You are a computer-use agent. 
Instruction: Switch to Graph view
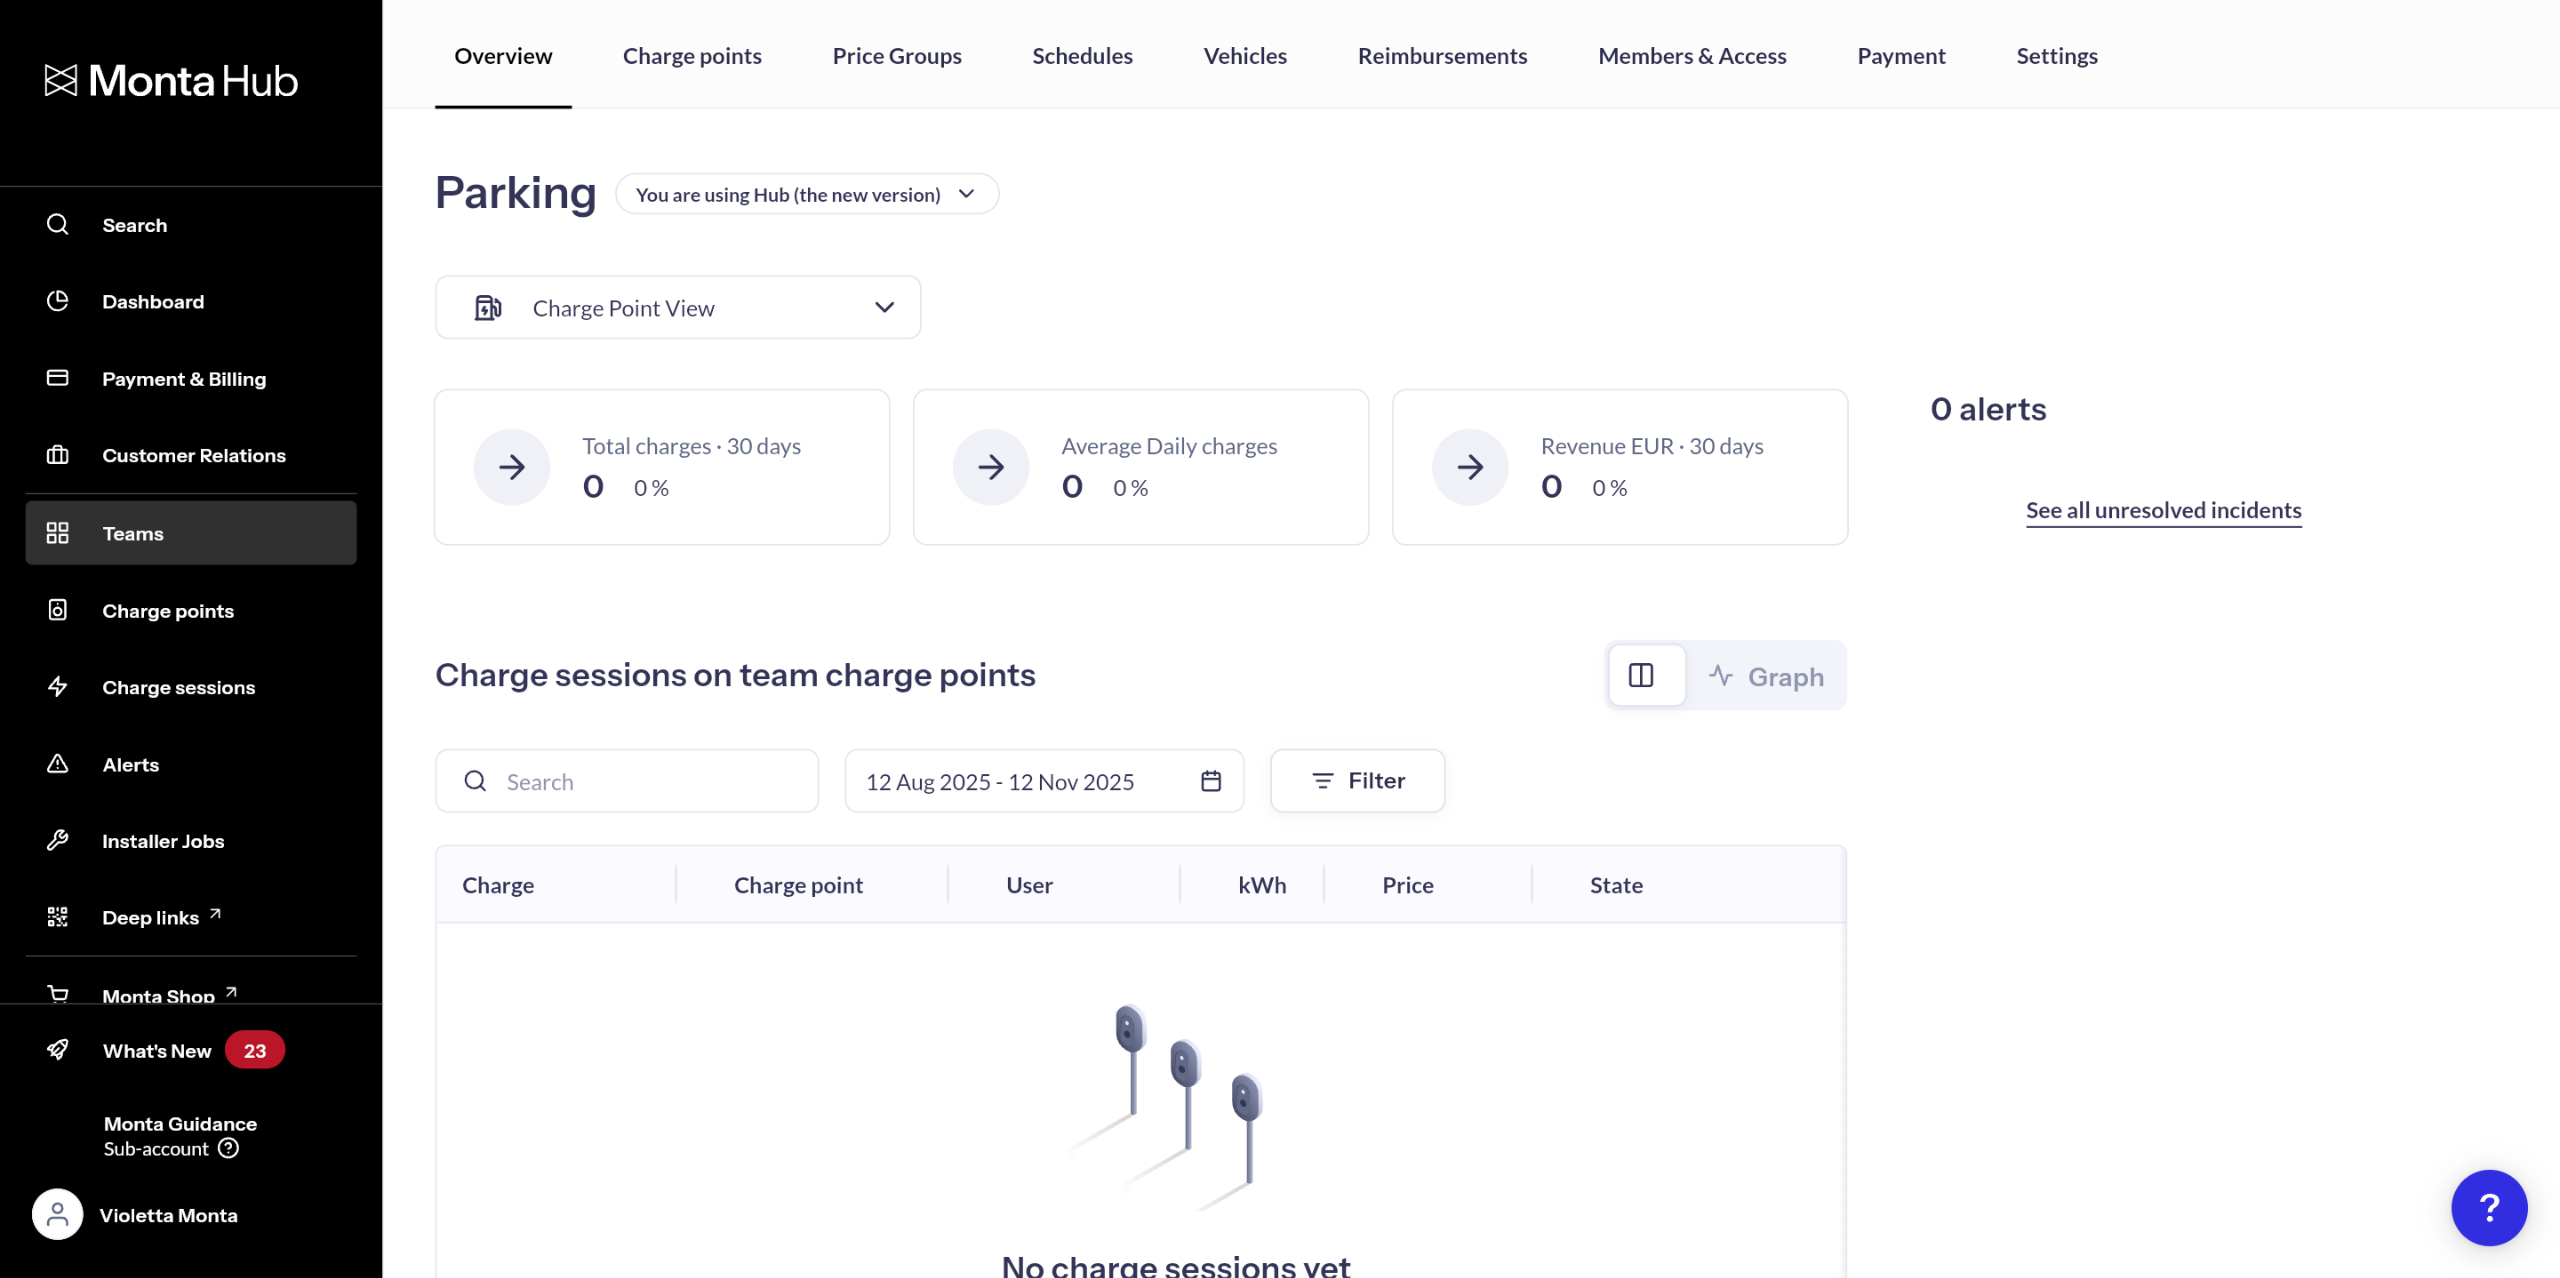tap(1767, 677)
